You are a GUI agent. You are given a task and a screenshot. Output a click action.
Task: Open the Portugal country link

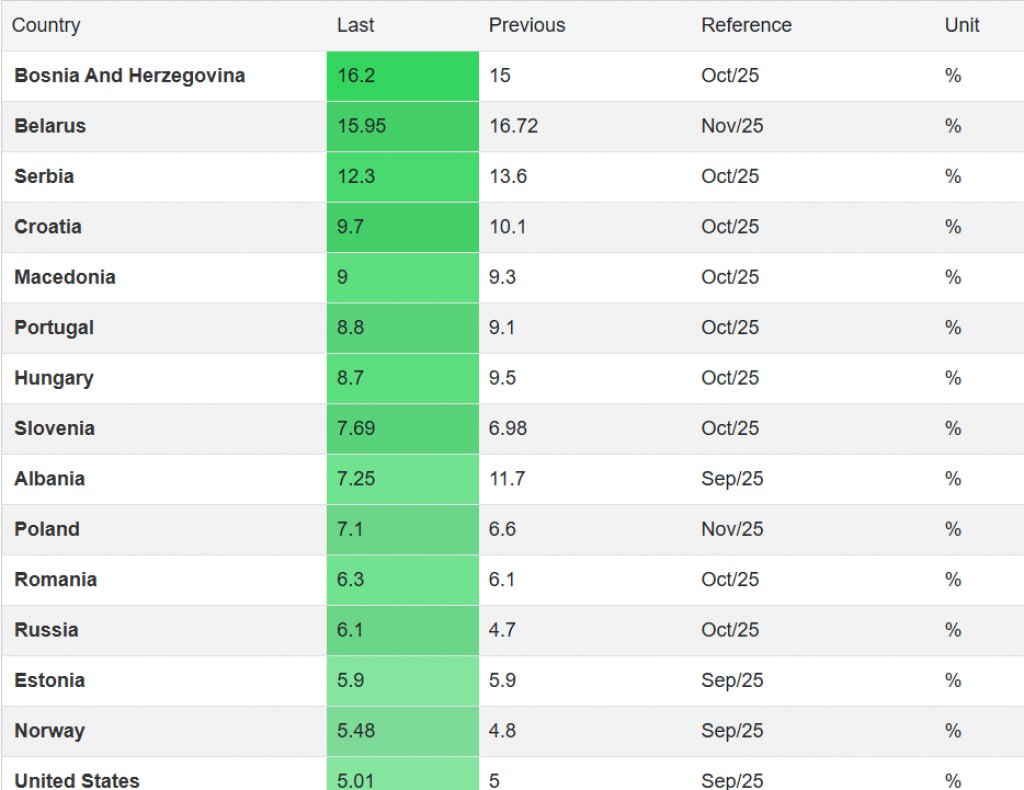54,328
